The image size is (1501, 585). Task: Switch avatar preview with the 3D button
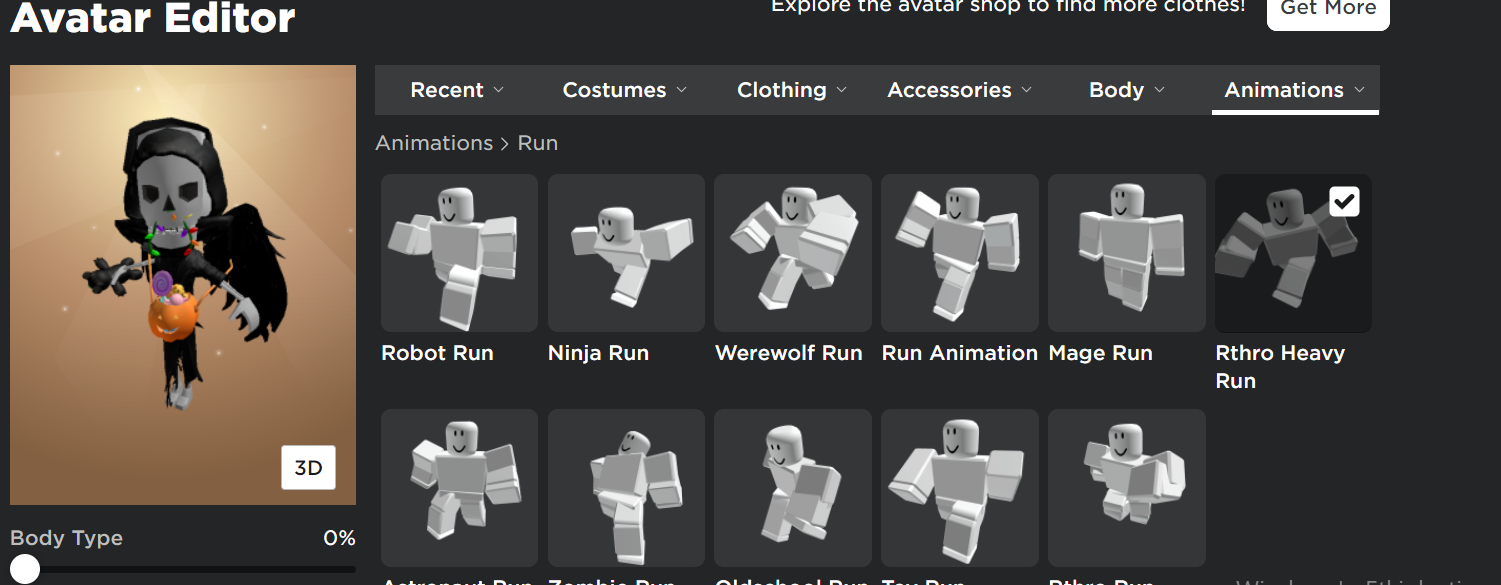click(308, 468)
